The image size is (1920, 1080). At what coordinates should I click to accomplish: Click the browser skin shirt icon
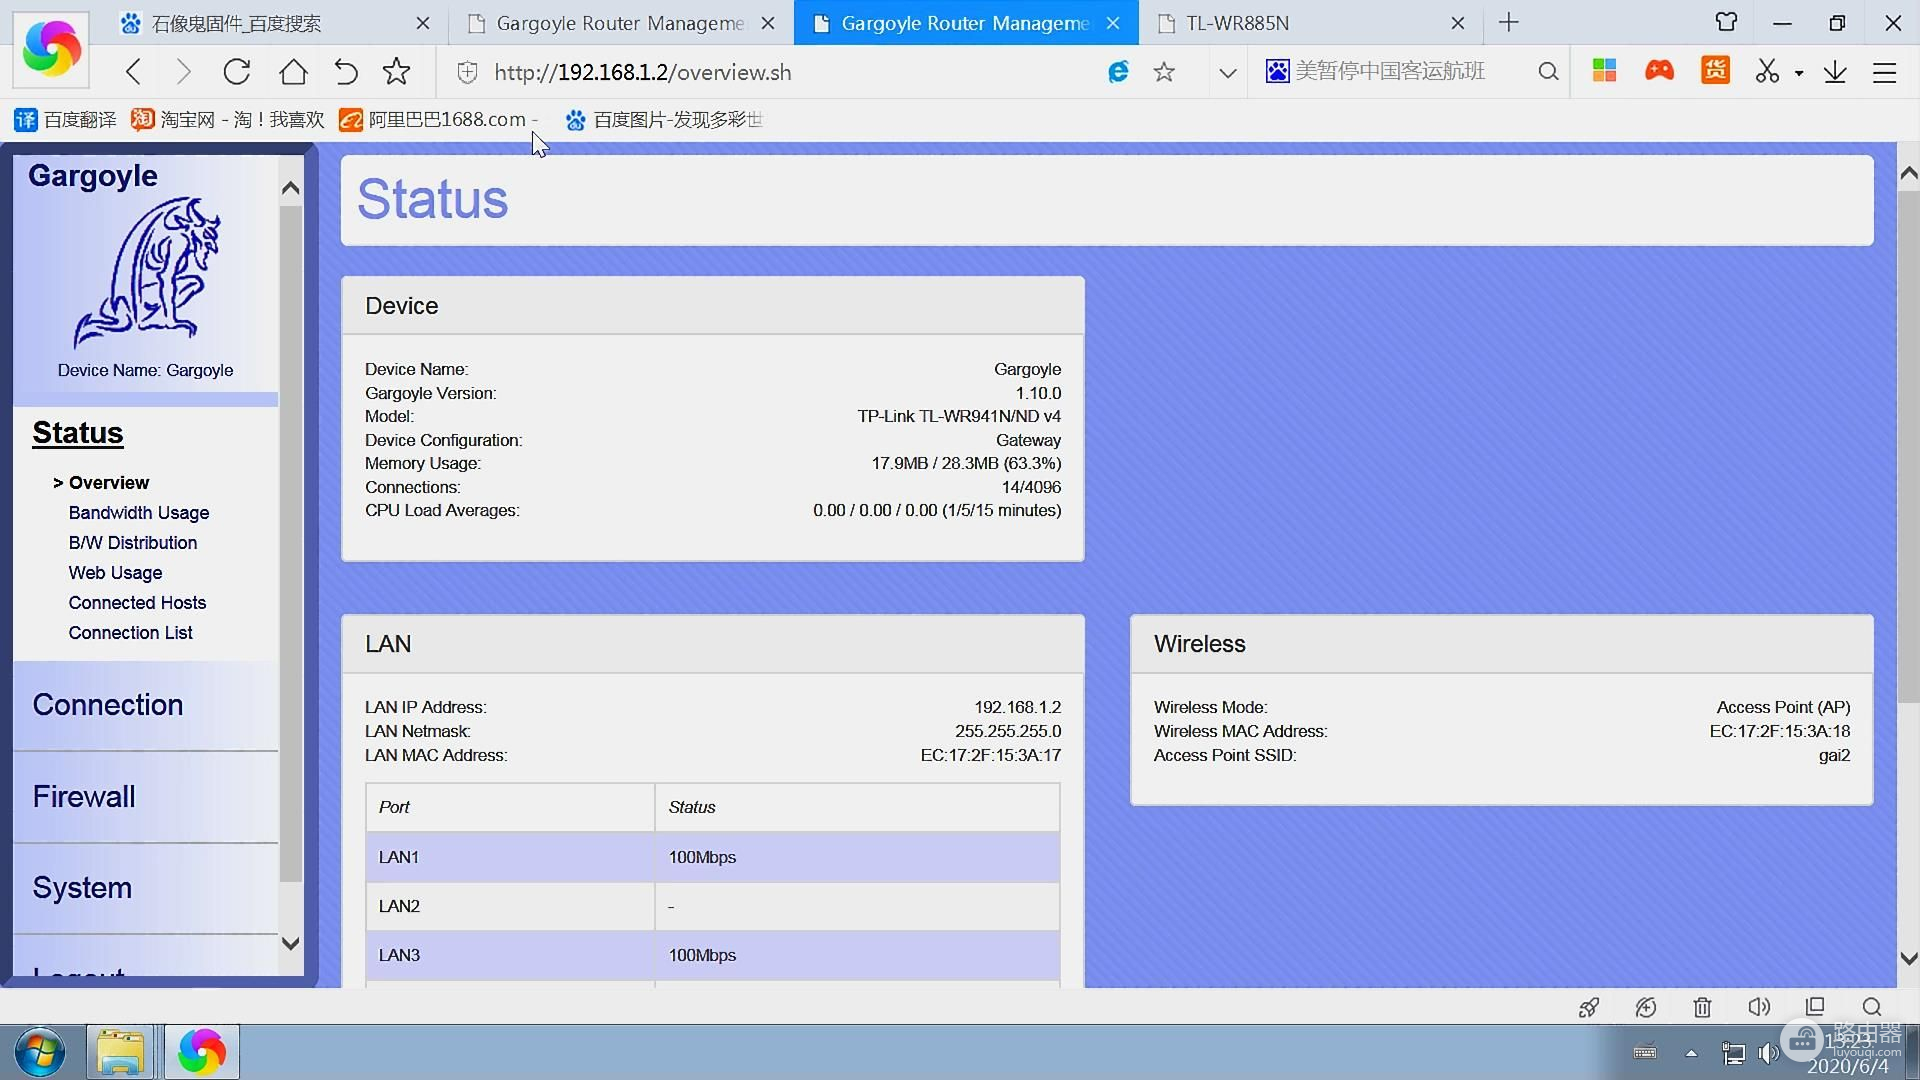pyautogui.click(x=1727, y=22)
